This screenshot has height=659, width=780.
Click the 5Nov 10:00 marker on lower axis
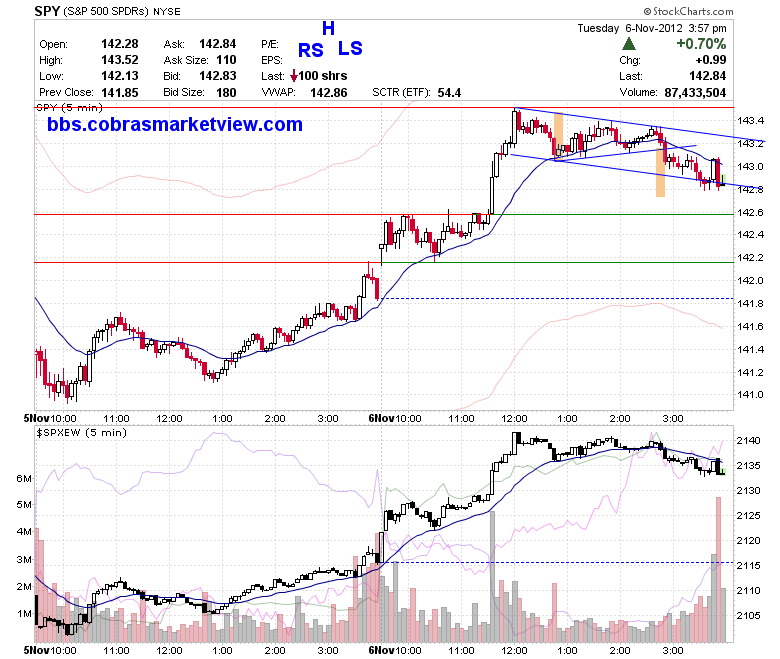(50, 650)
